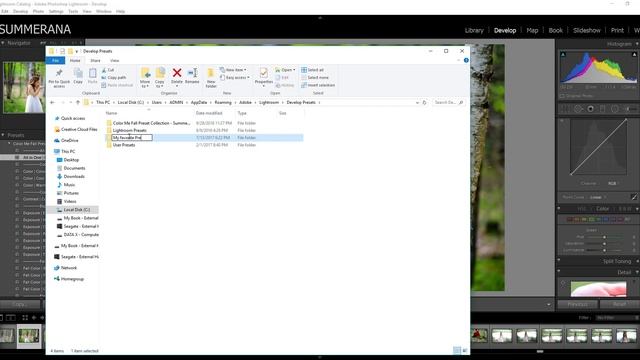640x360 pixels.
Task: Click Lightroom segment in address bar
Action: (x=269, y=102)
